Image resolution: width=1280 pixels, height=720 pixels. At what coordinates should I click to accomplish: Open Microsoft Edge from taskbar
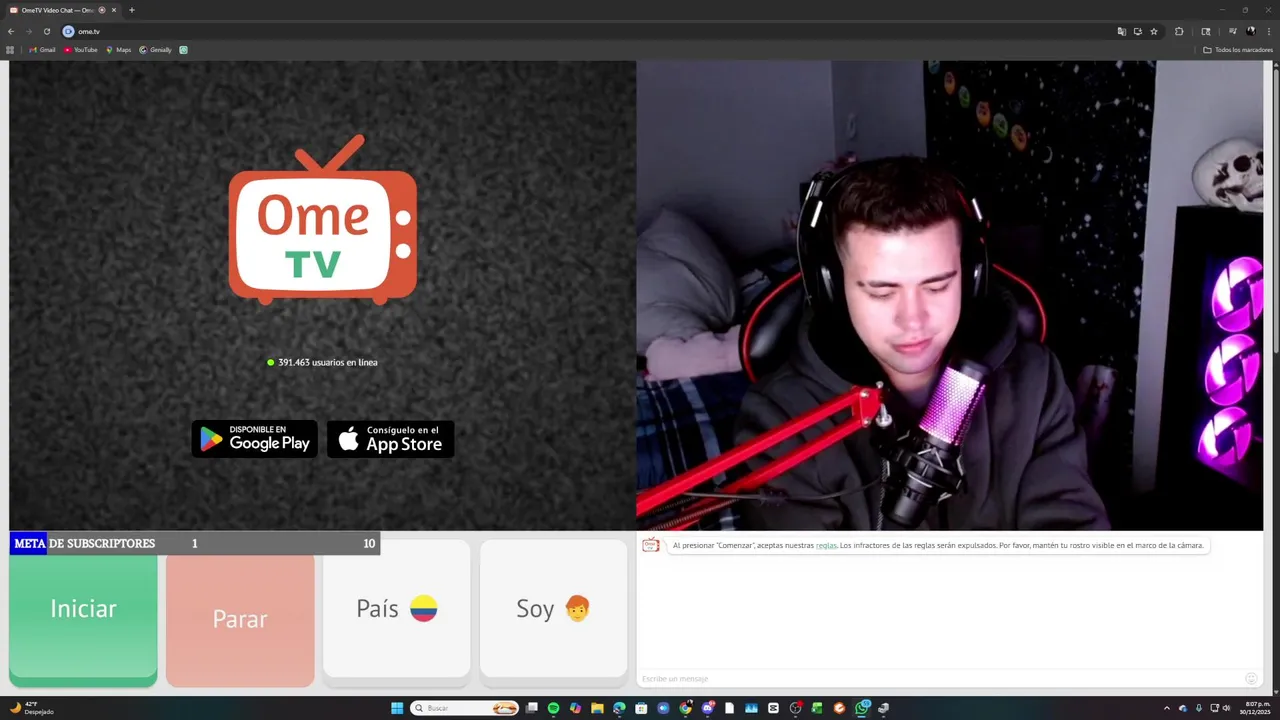tap(619, 708)
